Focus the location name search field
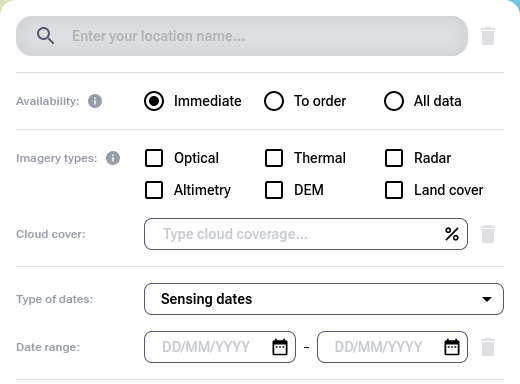The width and height of the screenshot is (520, 384). (x=242, y=36)
